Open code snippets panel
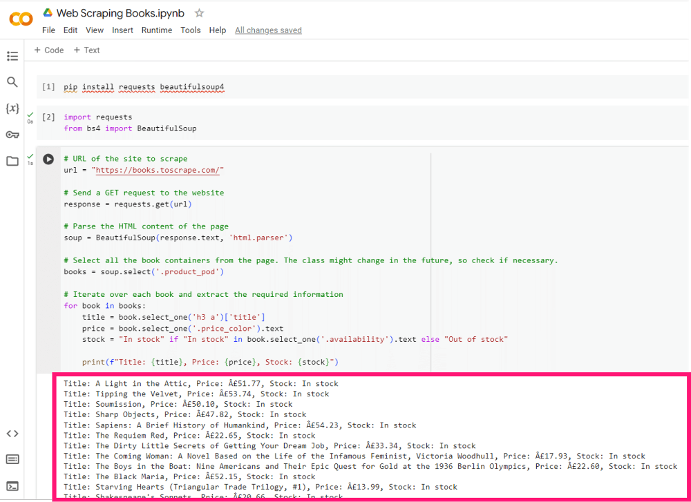Screen dimensions: 691x502 (12, 433)
